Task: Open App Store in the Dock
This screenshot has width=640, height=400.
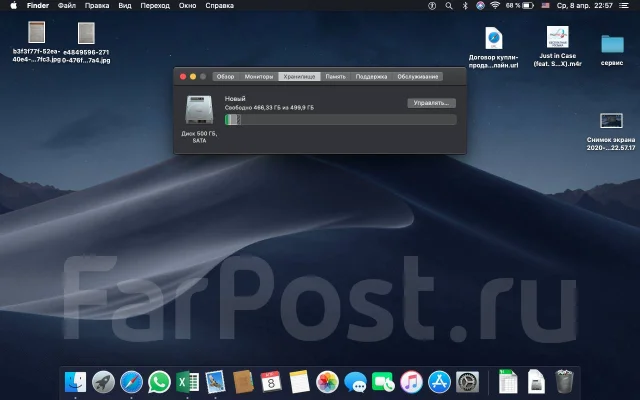Action: (x=439, y=382)
